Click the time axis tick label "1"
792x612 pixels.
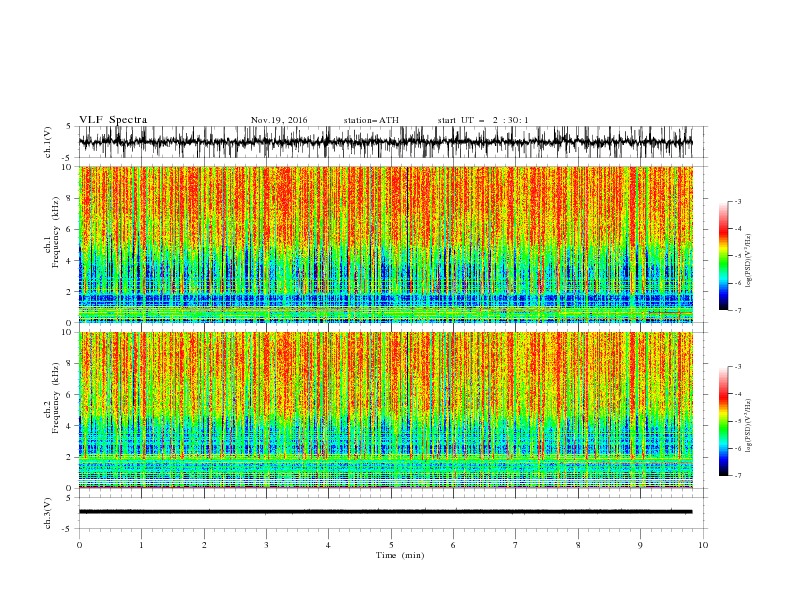pyautogui.click(x=141, y=545)
